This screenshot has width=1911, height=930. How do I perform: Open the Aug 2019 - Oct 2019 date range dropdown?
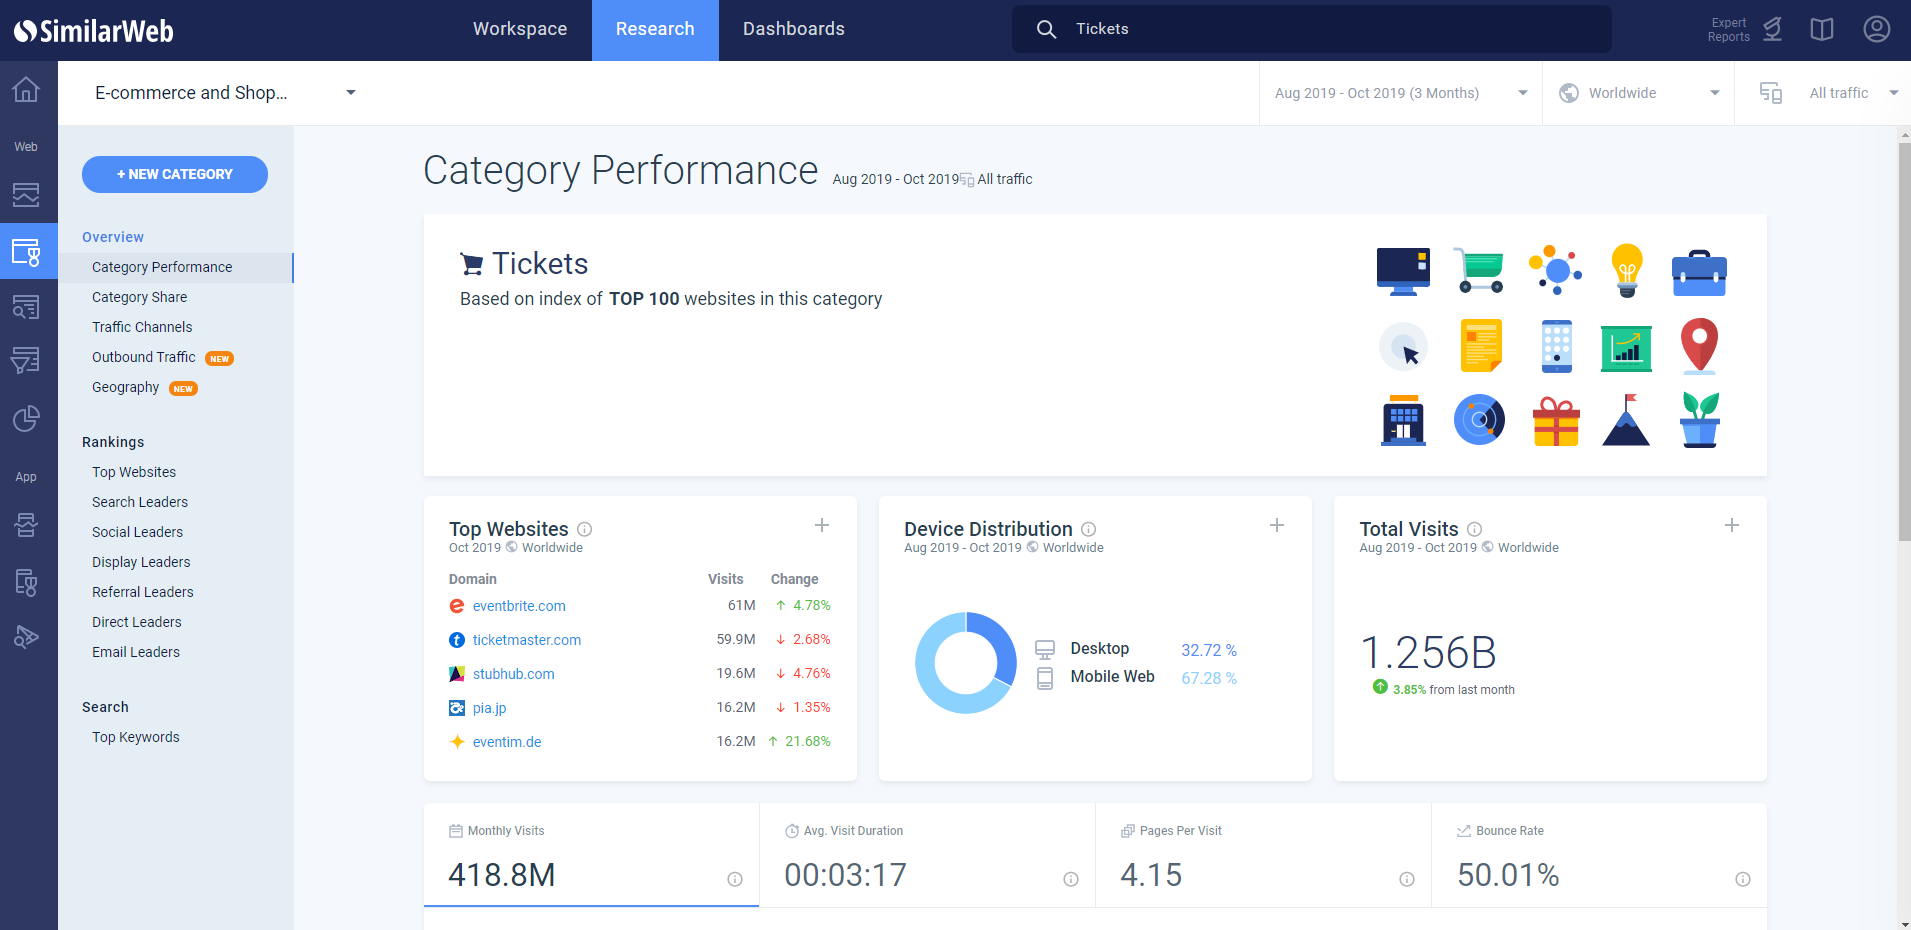1400,93
